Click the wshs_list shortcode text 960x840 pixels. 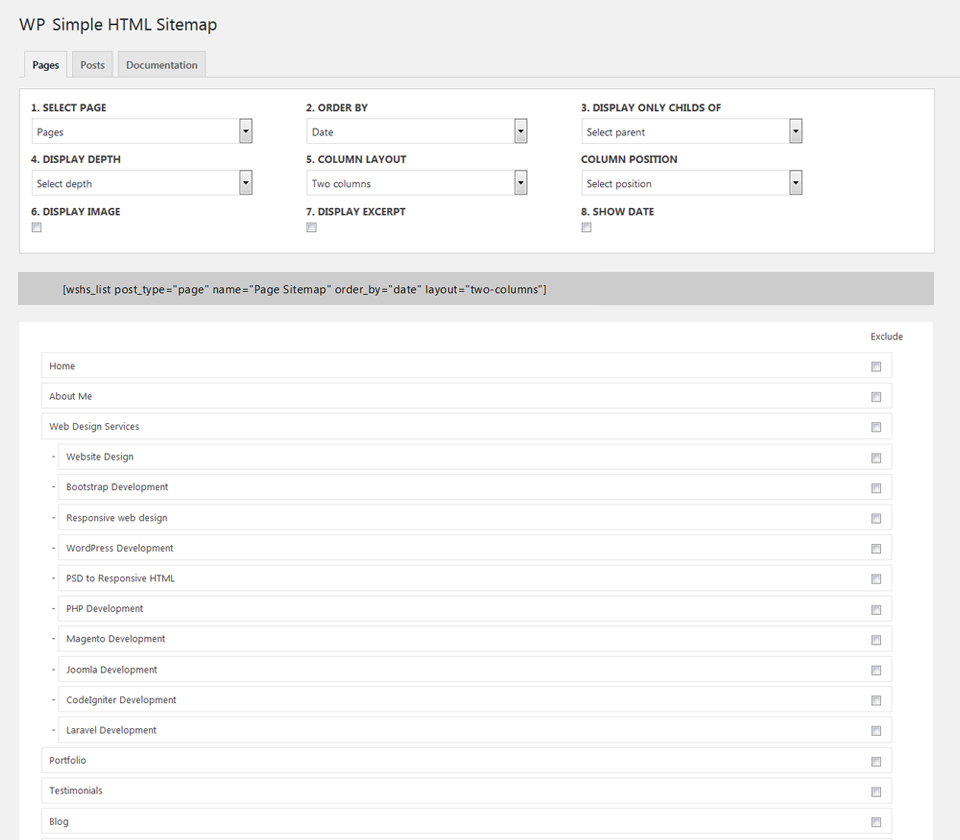[304, 290]
